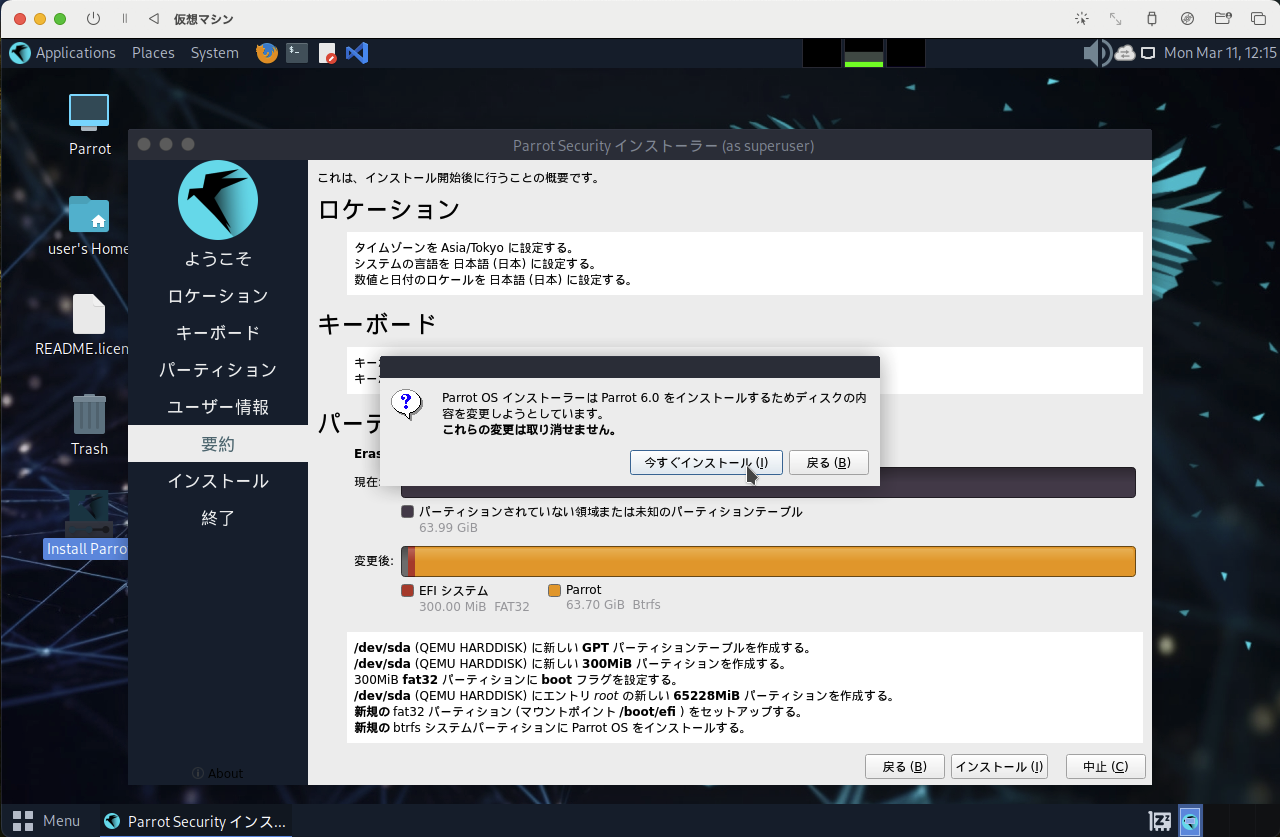The width and height of the screenshot is (1280, 837).
Task: Click the Parrot logo in the Applications menu
Action: [x=20, y=53]
